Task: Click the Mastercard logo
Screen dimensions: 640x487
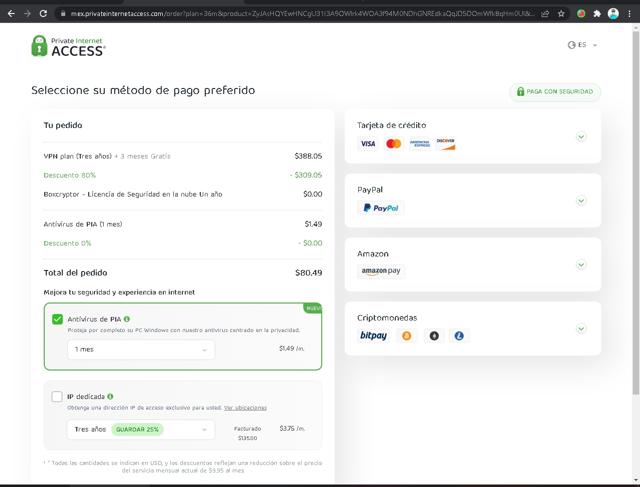Action: click(394, 144)
